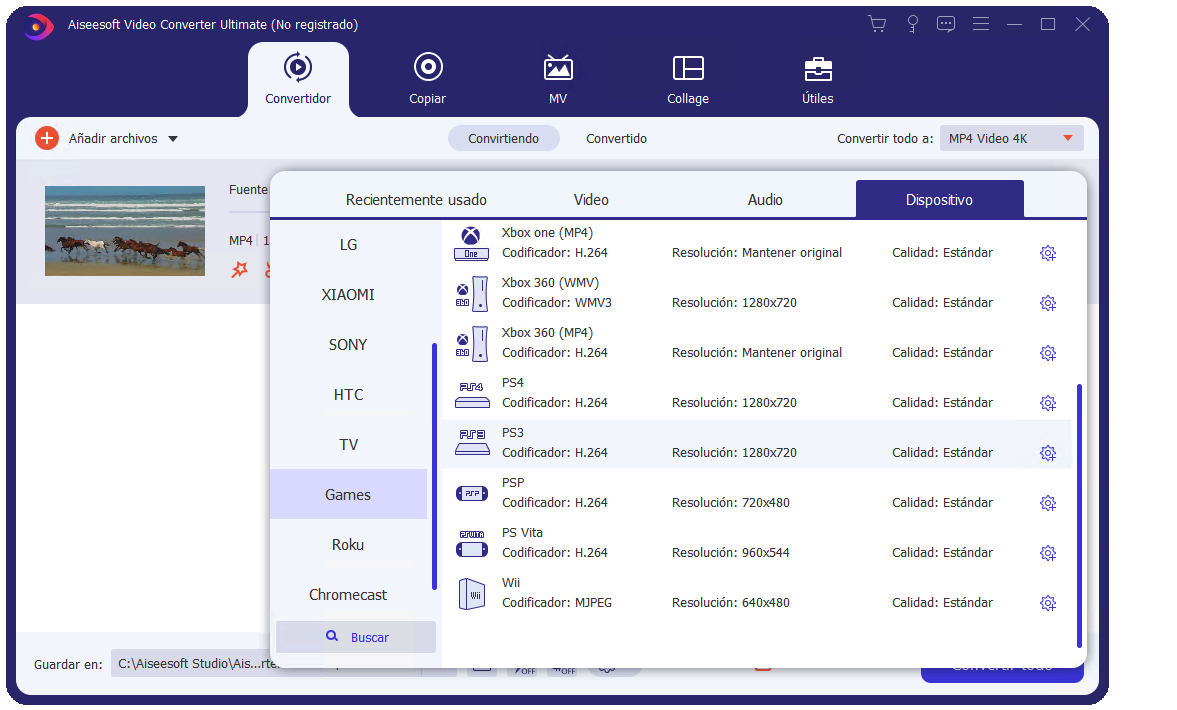
Task: Open settings gear for Xbox 360 (MP4)
Action: pyautogui.click(x=1048, y=353)
